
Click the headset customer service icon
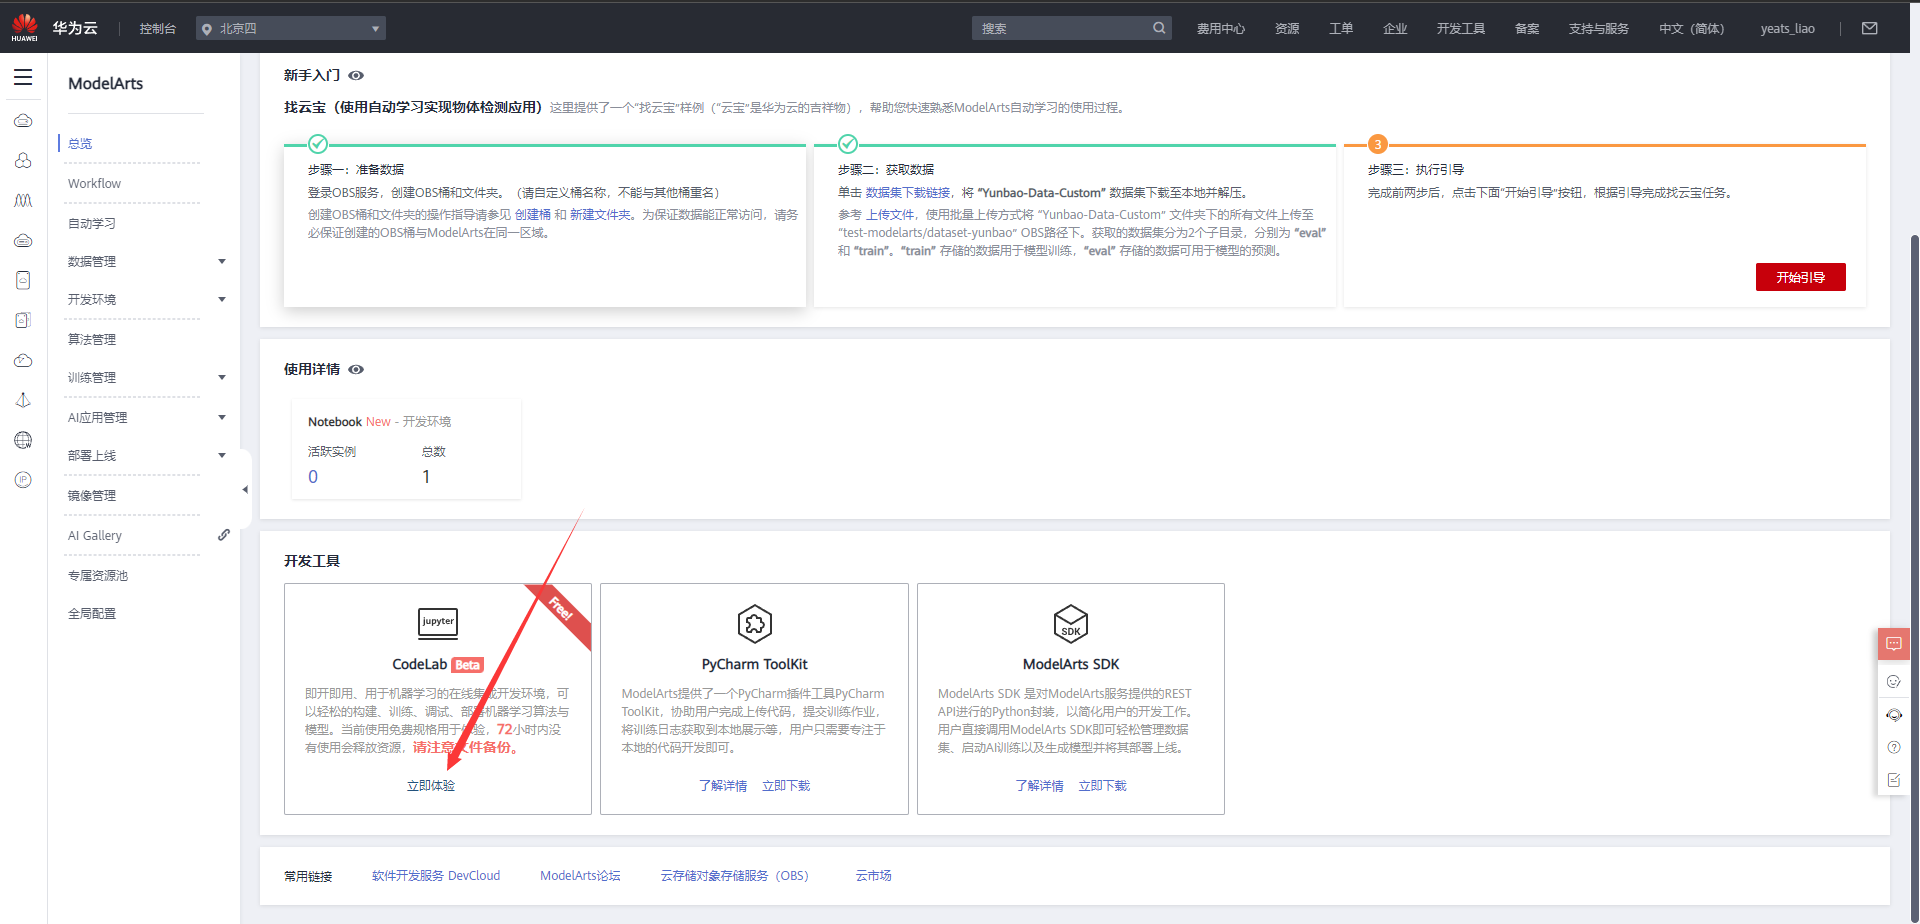click(x=1894, y=715)
